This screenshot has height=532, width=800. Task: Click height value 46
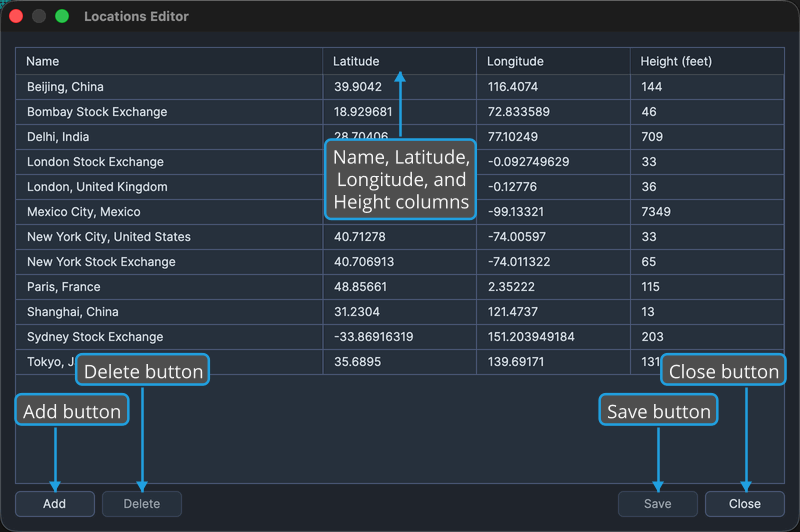click(x=649, y=112)
